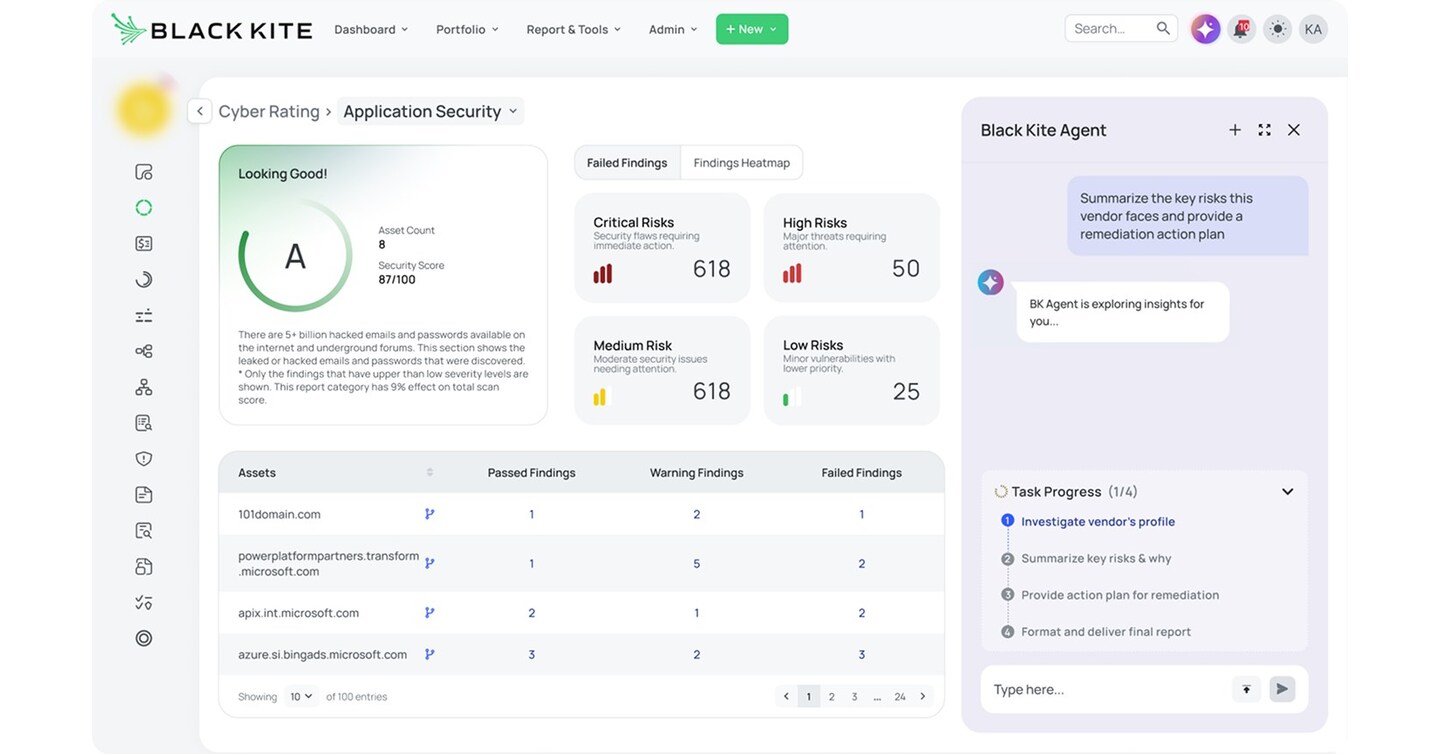Viewport: 1440px width, 754px height.
Task: Click the search magnifier icon
Action: pyautogui.click(x=1163, y=29)
